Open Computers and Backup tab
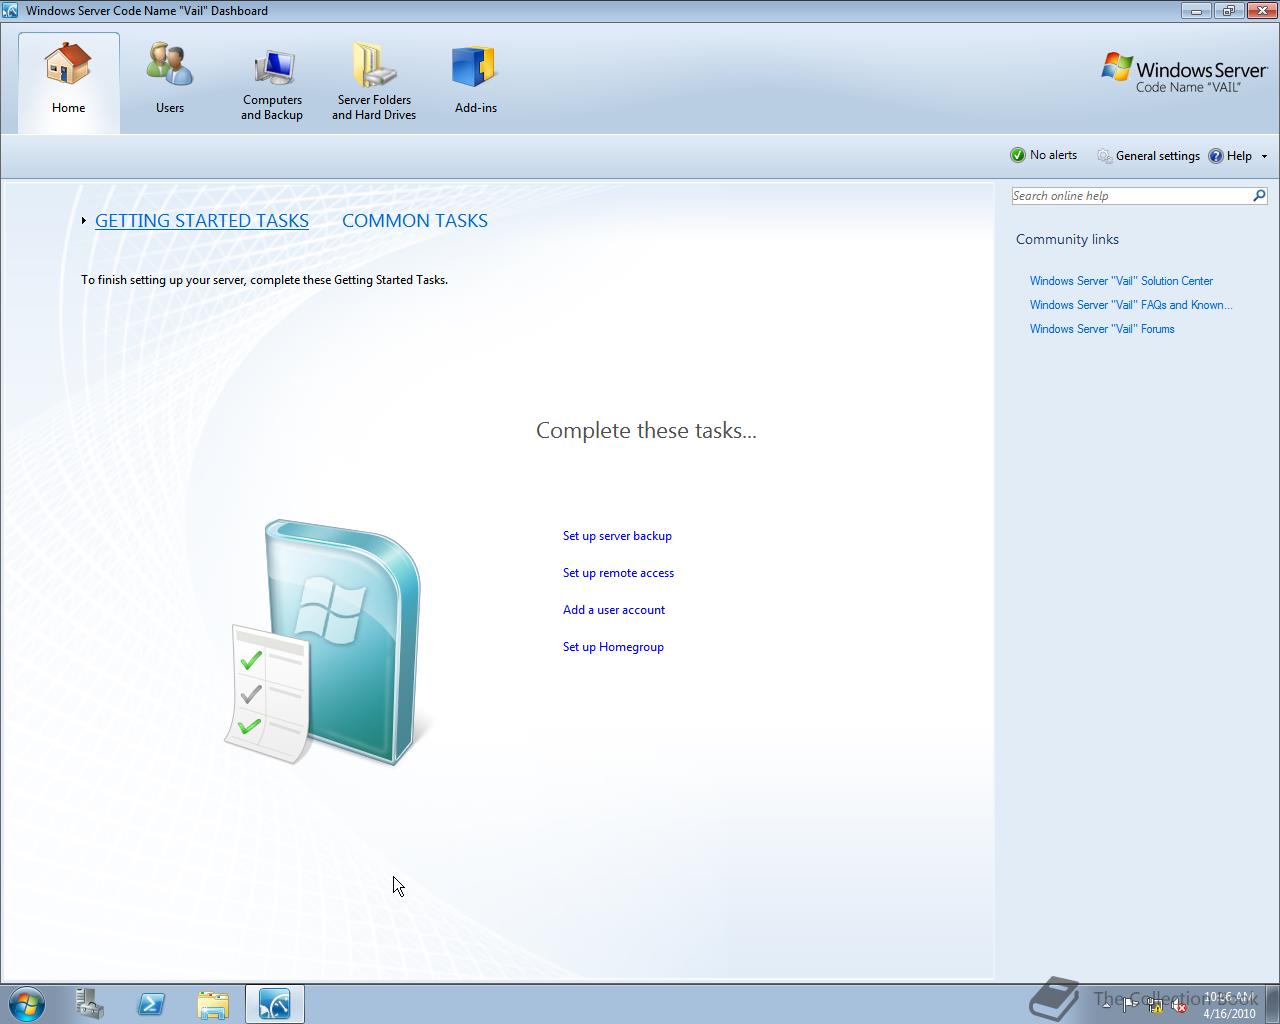 [272, 82]
